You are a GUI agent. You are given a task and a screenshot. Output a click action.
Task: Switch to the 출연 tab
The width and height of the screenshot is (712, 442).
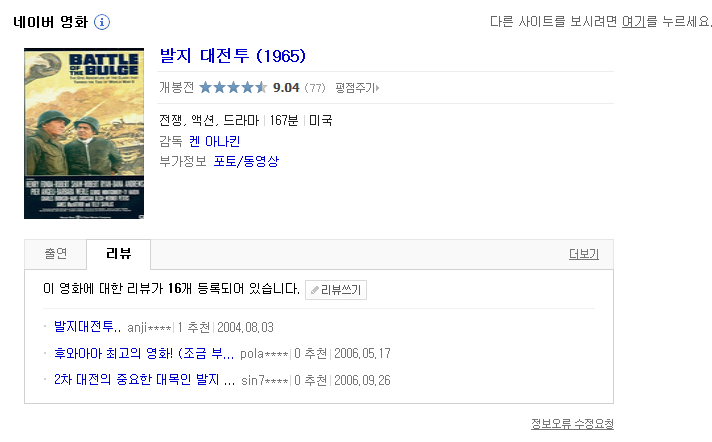pyautogui.click(x=55, y=254)
